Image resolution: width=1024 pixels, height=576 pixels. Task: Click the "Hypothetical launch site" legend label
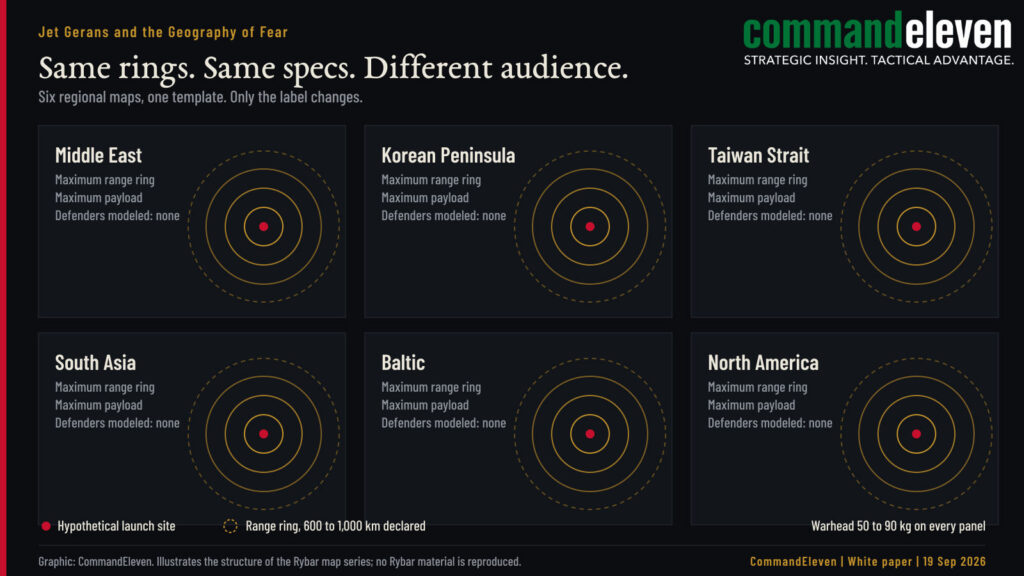(116, 526)
